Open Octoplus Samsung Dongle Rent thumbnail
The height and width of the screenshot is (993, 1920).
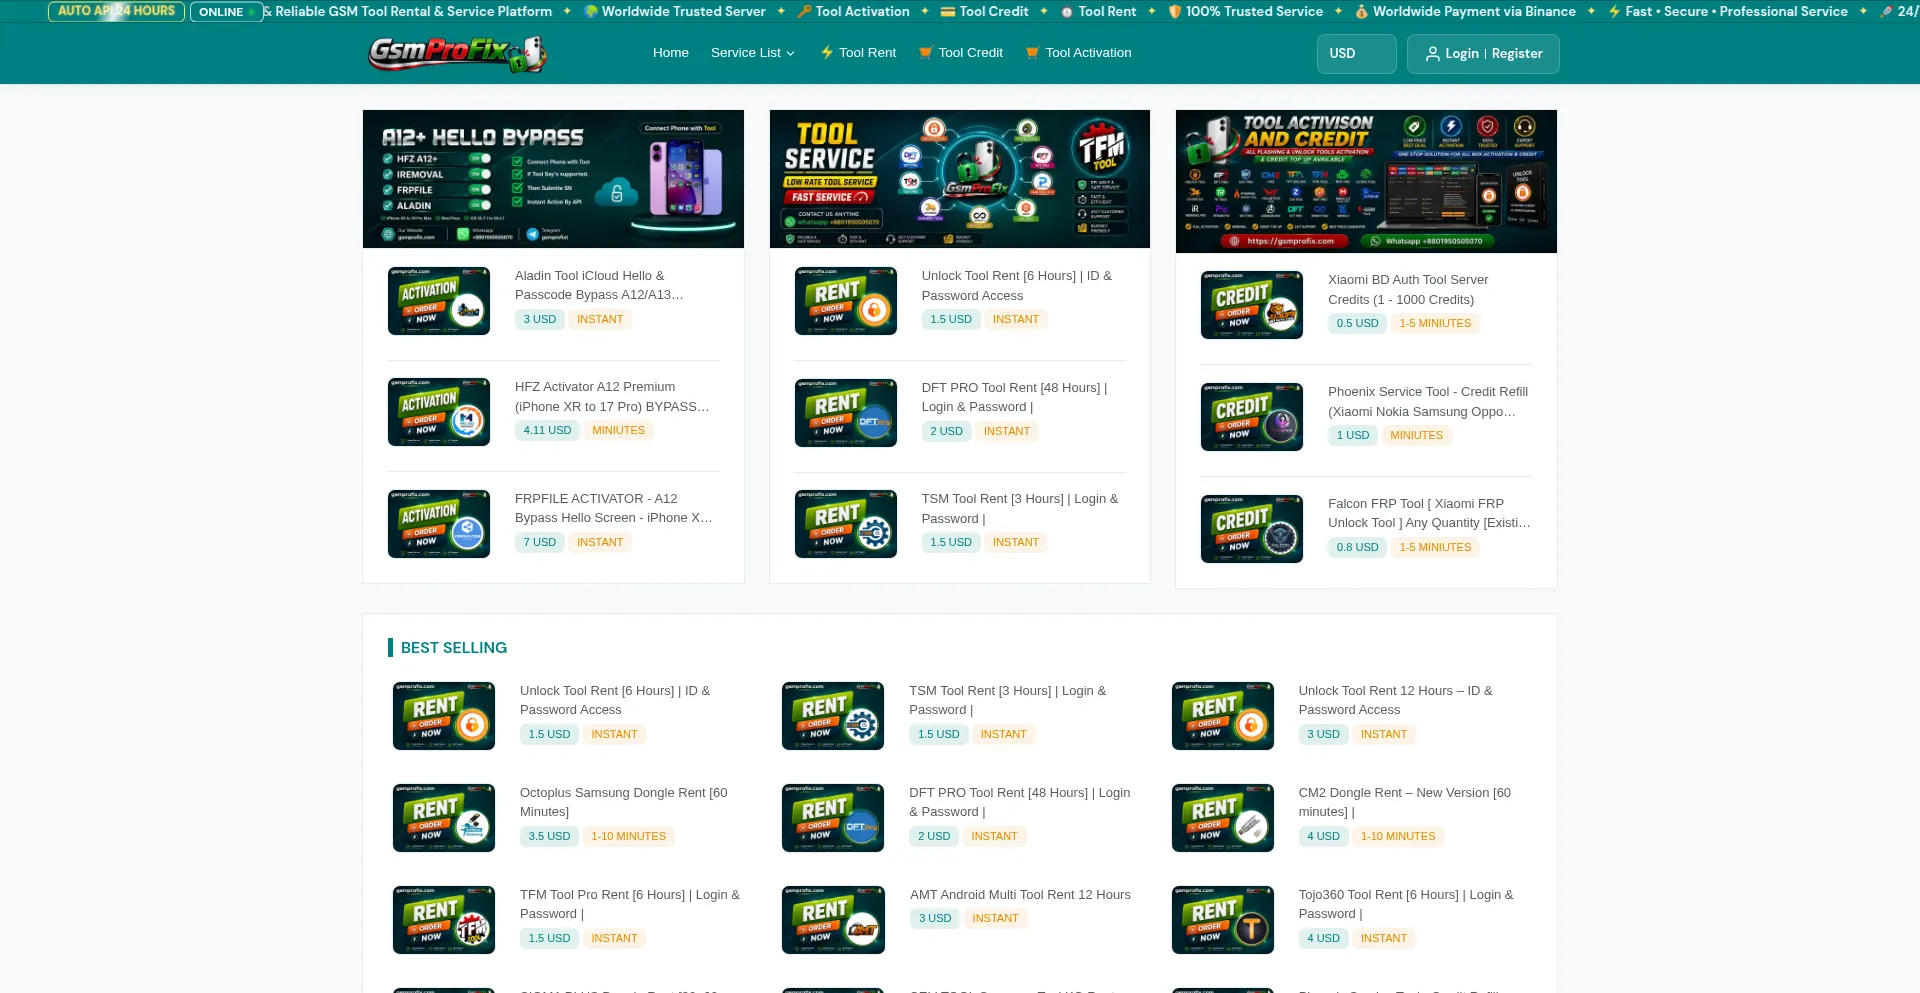pos(444,818)
